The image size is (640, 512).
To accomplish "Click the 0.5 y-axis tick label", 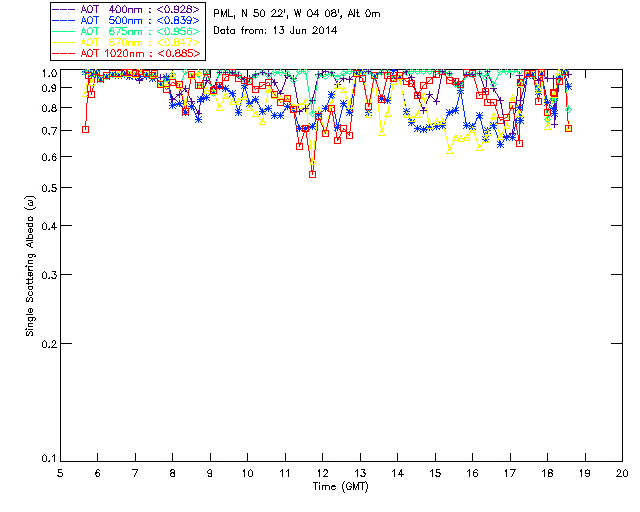I will coord(49,188).
